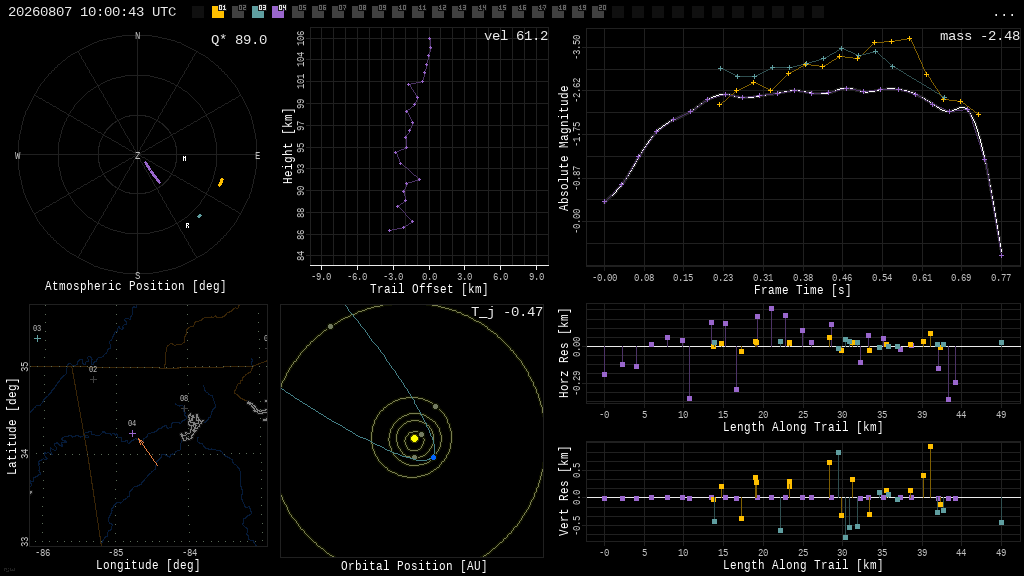Open the three-dot overflow menu
The height and width of the screenshot is (576, 1024).
click(x=1003, y=13)
